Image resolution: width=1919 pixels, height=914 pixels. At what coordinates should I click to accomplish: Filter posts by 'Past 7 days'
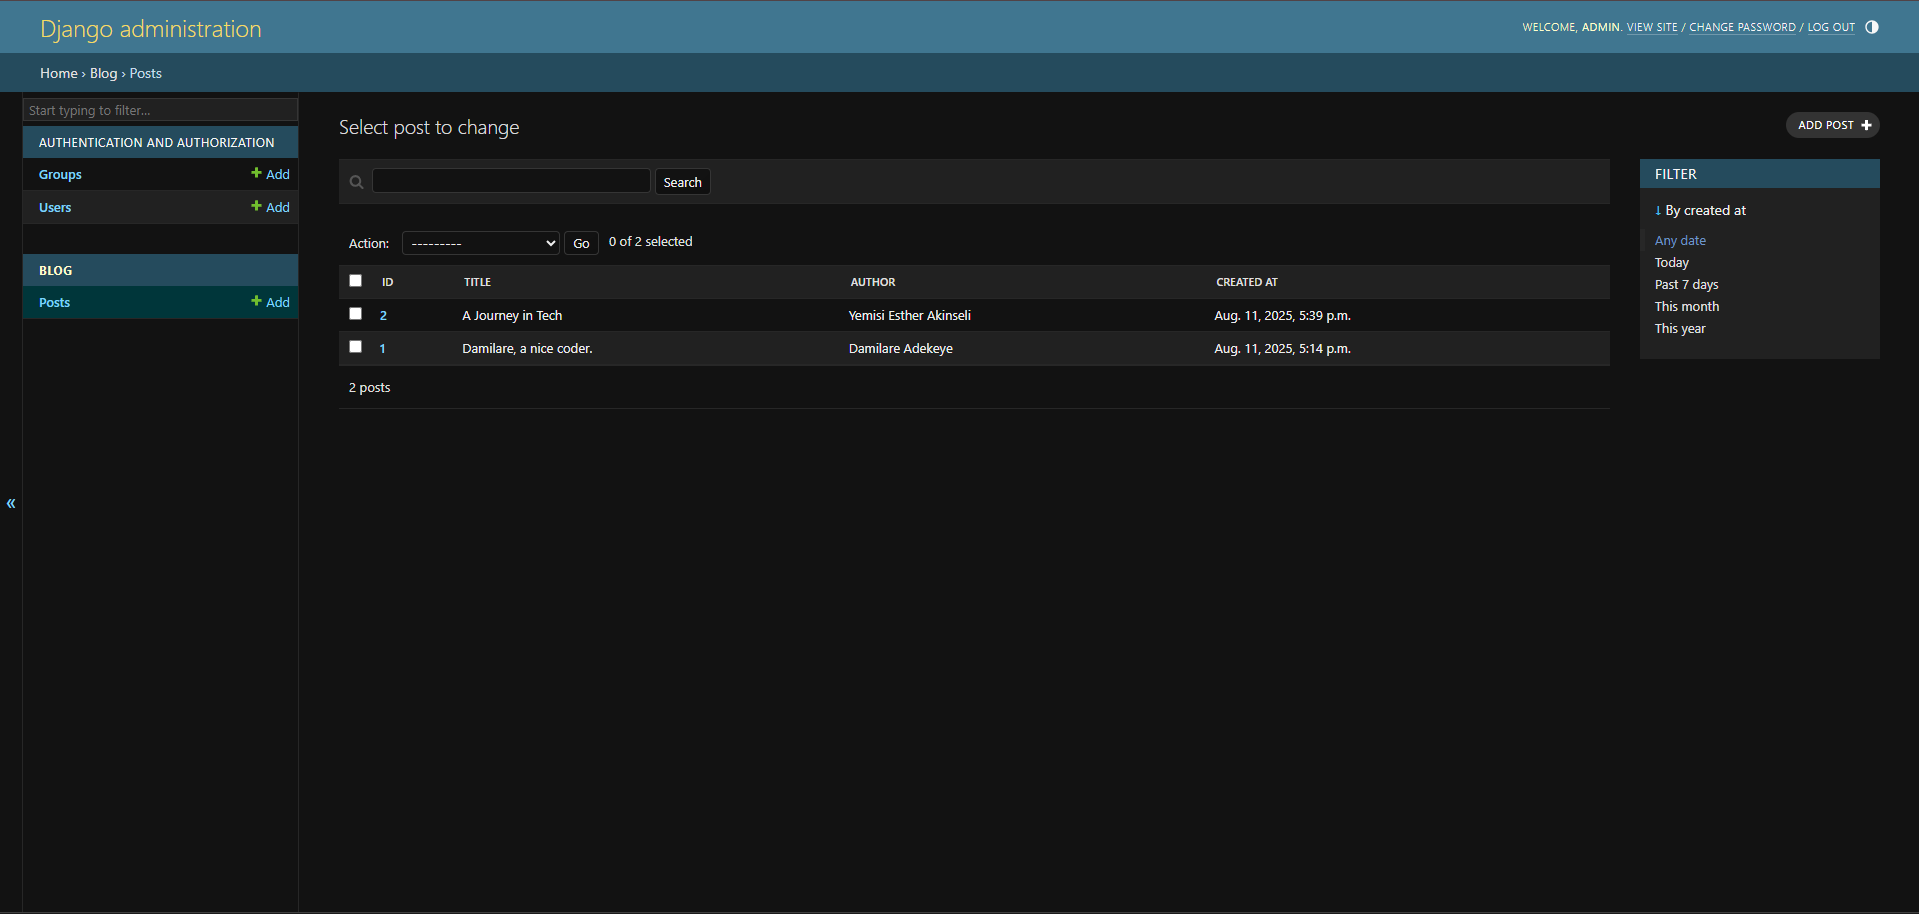[x=1686, y=285]
